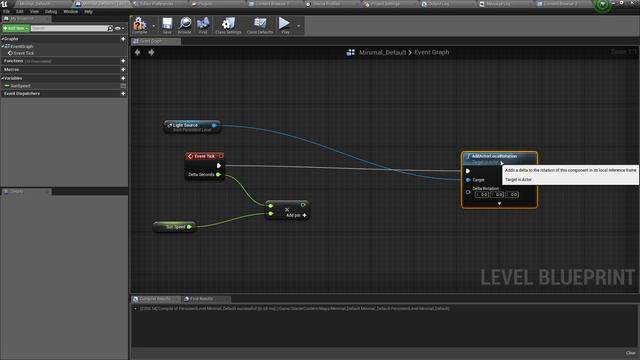Open the File menu
This screenshot has height=360, width=640.
(x=7, y=11)
